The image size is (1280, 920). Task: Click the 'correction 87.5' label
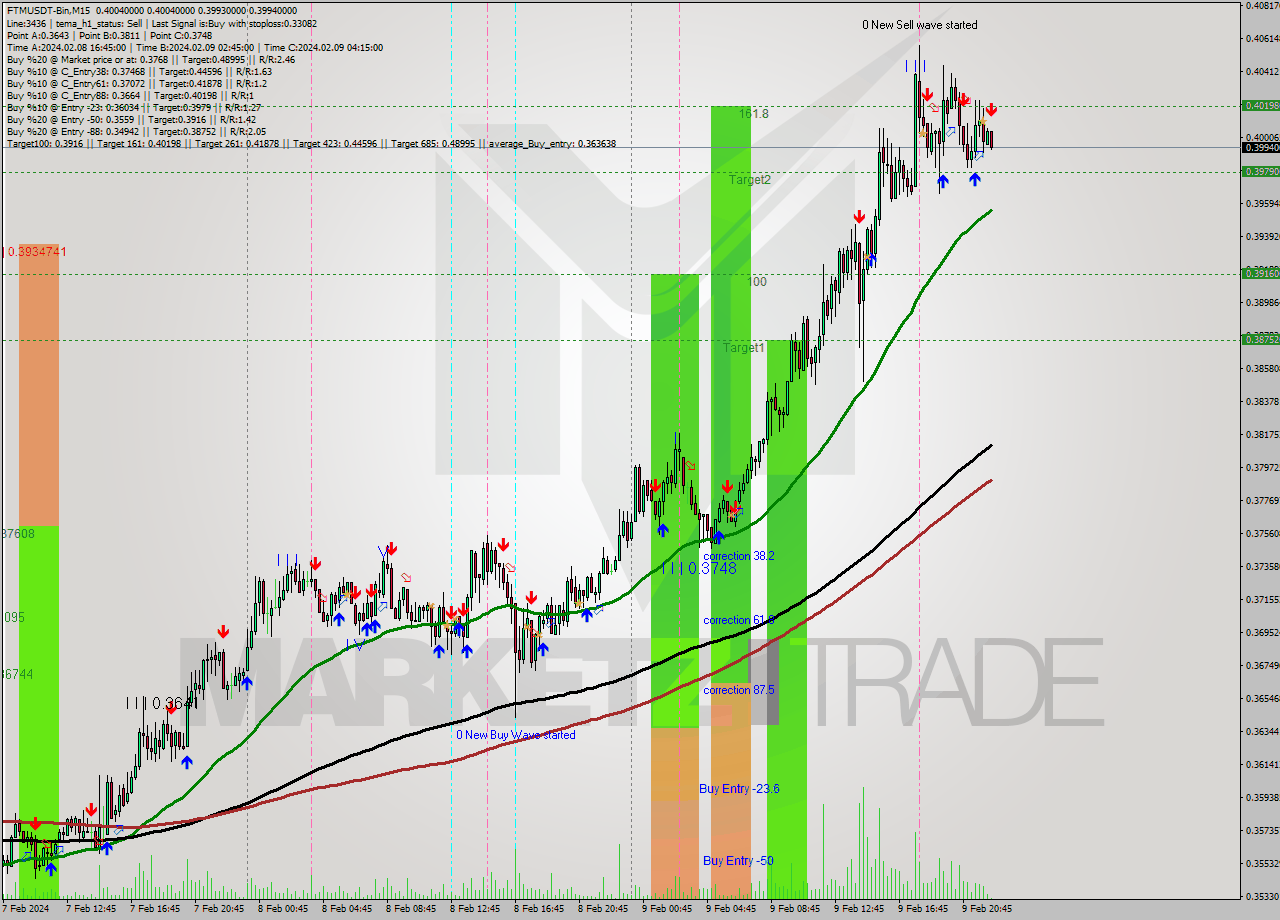[739, 690]
